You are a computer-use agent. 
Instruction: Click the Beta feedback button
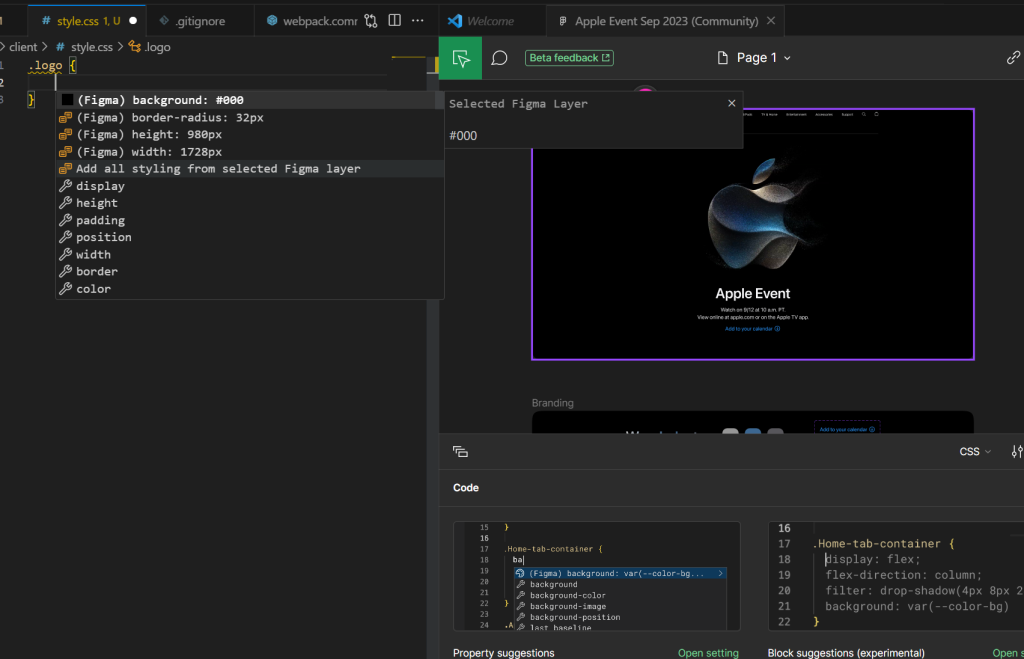click(x=569, y=58)
